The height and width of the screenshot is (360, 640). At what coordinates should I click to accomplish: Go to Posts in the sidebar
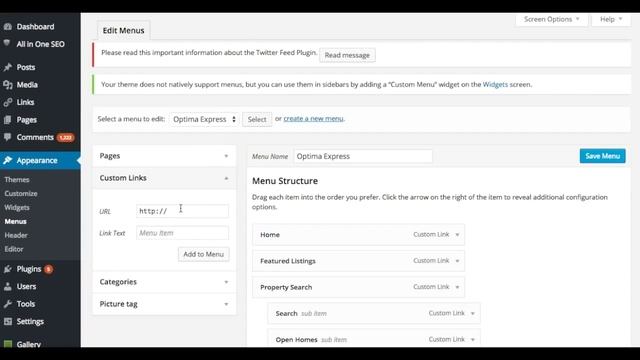[26, 67]
